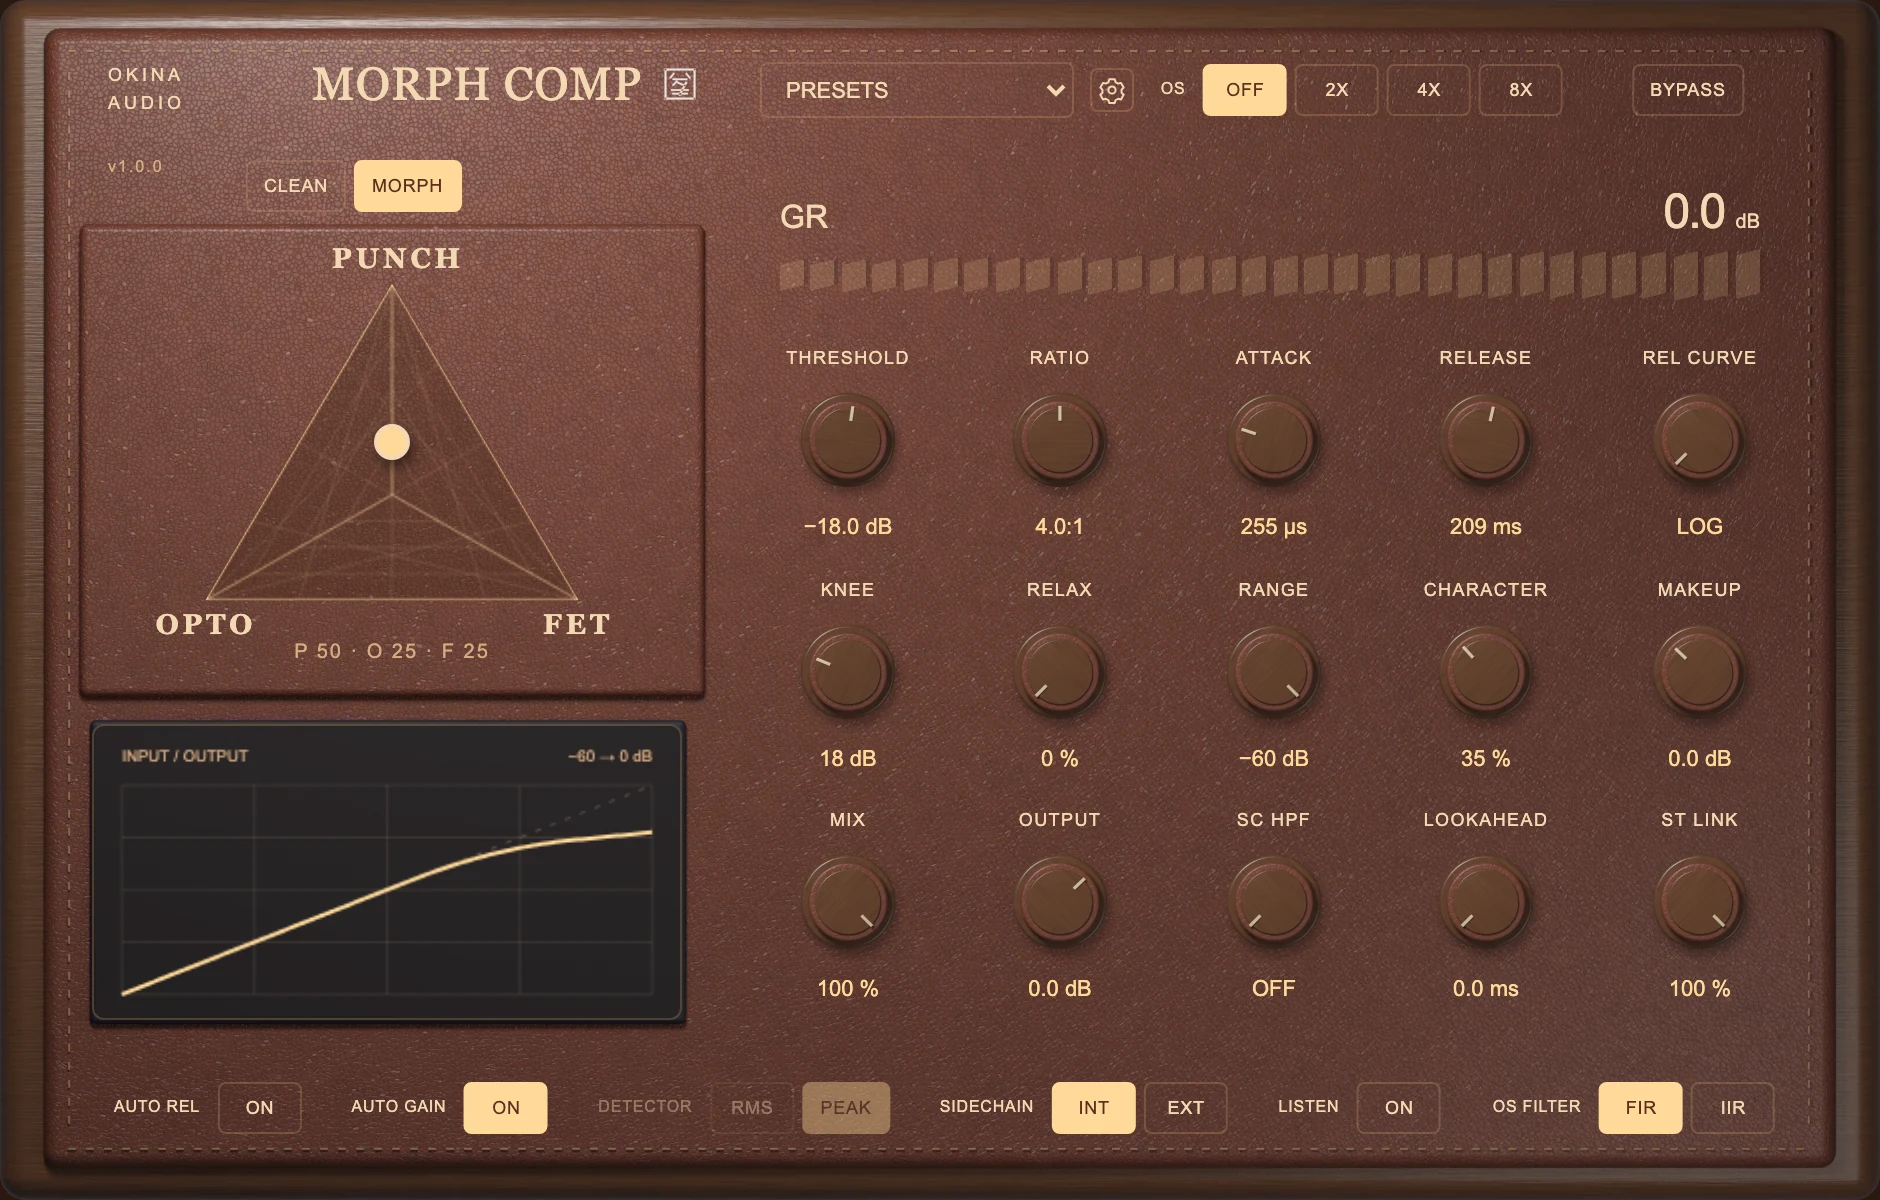Click the SC HPF knob

pos(1273,902)
